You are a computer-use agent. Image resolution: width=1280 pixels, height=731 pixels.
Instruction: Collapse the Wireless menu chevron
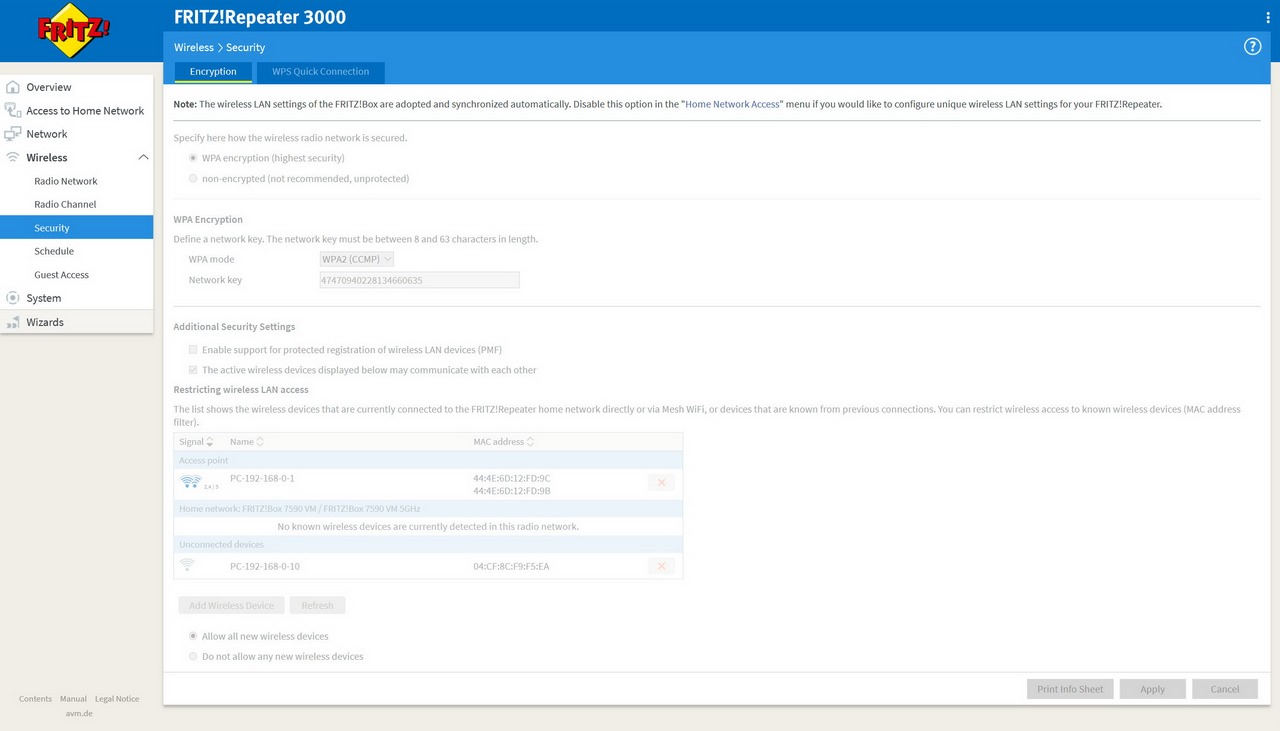click(x=143, y=157)
